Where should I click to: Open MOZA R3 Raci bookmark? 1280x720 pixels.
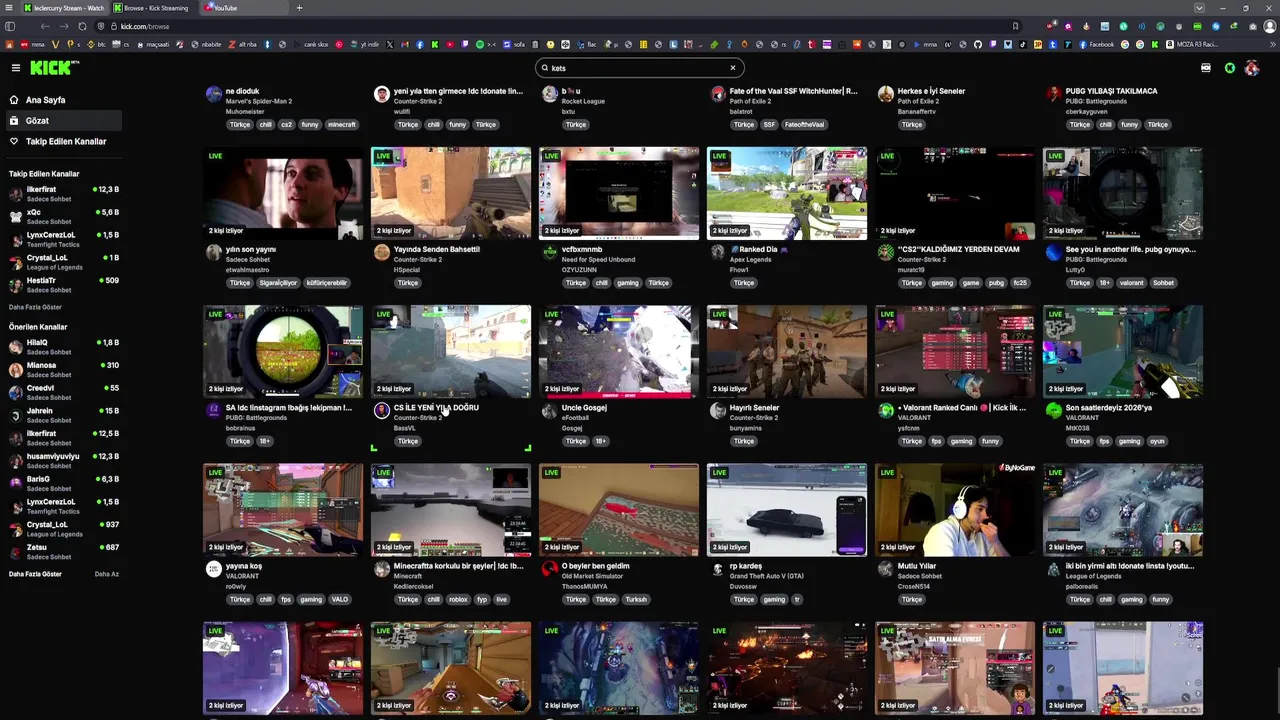point(1192,44)
